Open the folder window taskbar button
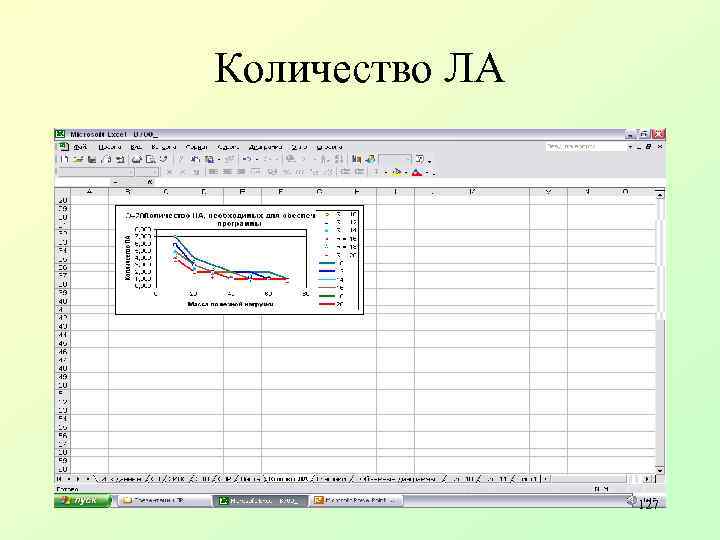 (163, 501)
